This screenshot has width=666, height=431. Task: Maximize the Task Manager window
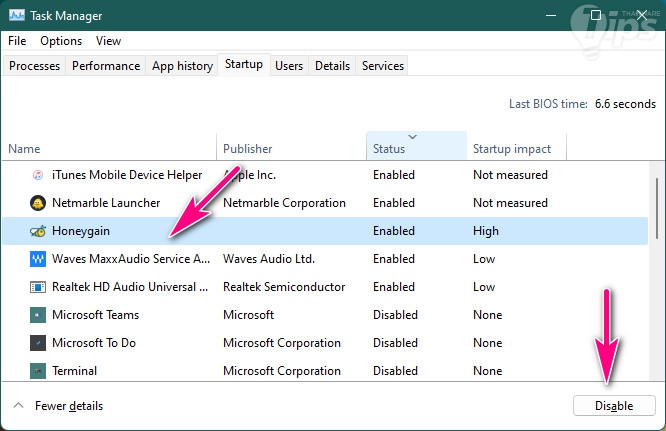tap(596, 15)
